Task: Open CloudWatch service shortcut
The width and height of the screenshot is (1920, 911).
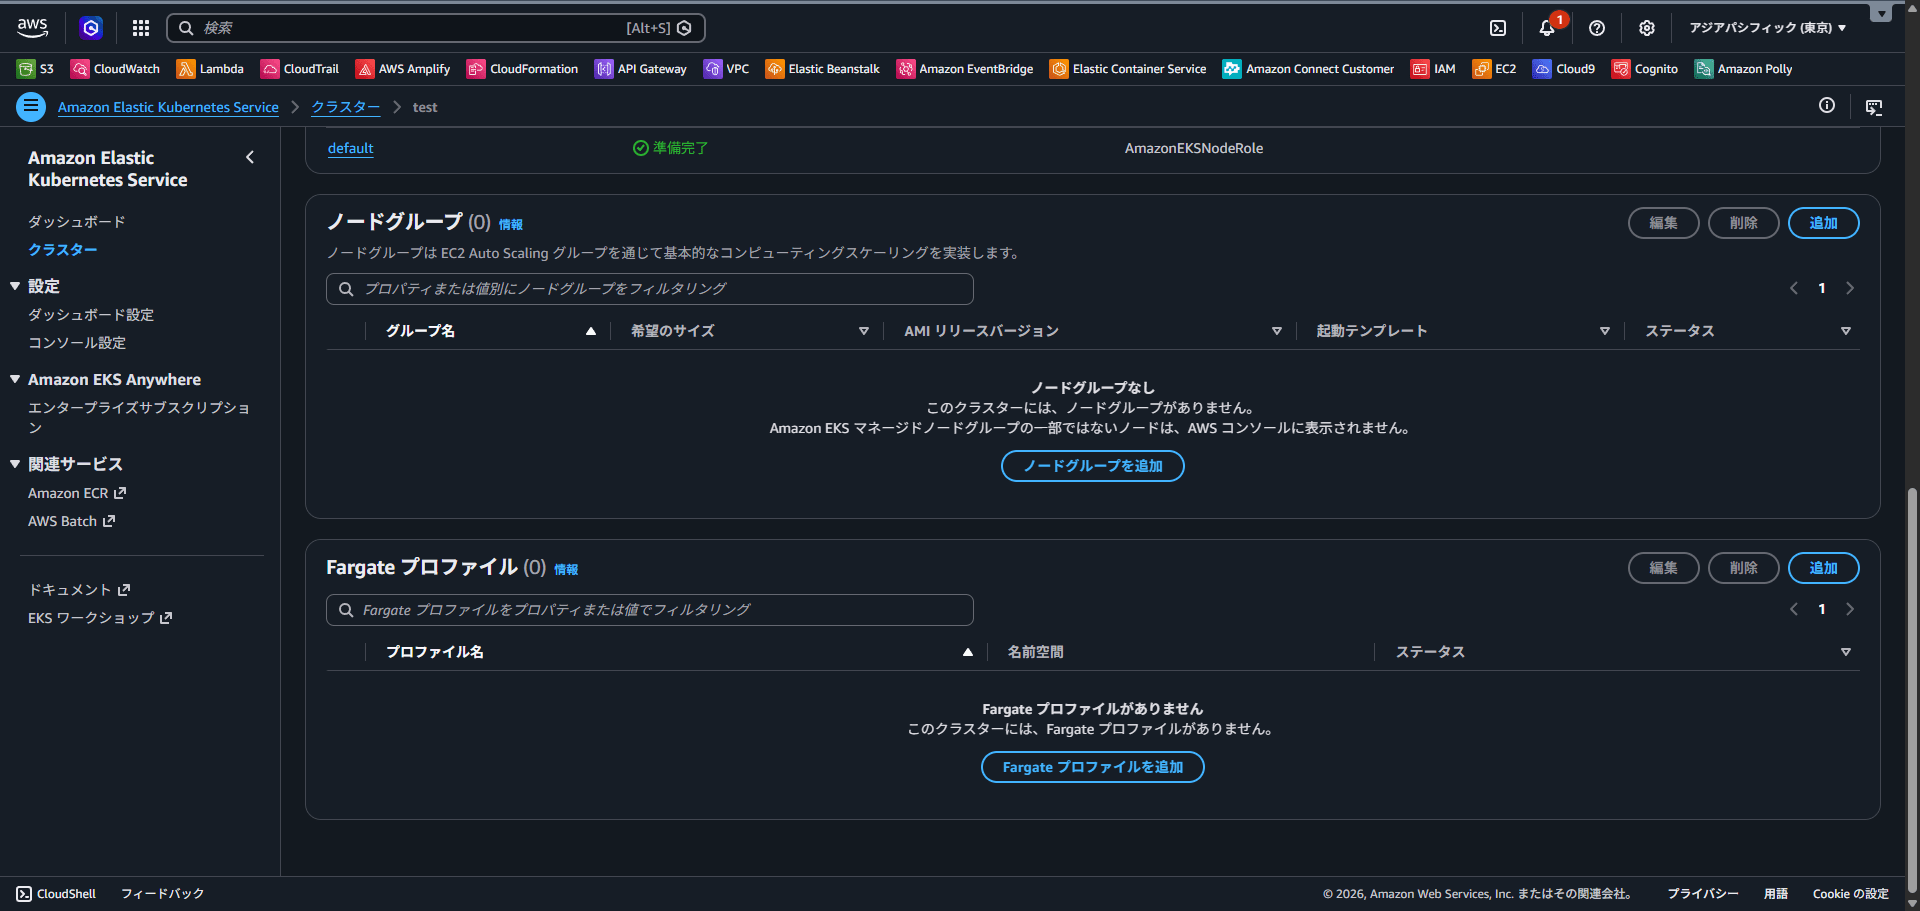Action: [115, 69]
